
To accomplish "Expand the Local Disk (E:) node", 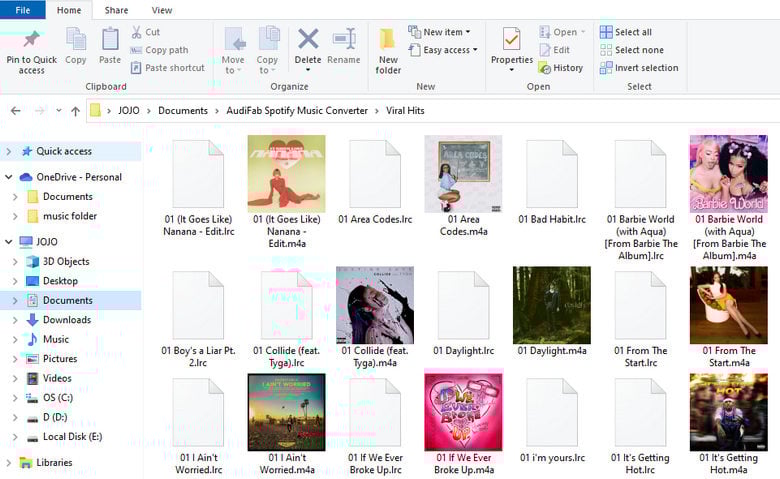I will point(15,437).
